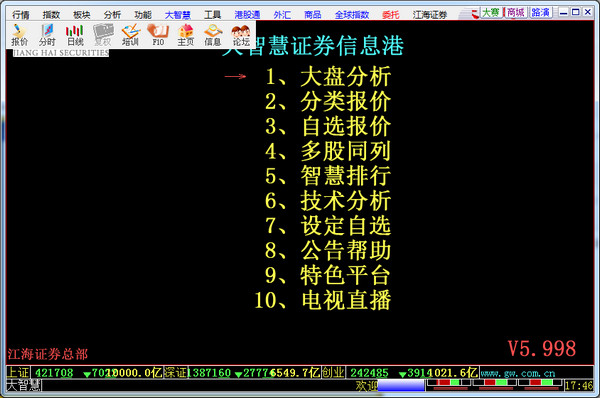
Task: Open the 港股通 menu
Action: [247, 15]
